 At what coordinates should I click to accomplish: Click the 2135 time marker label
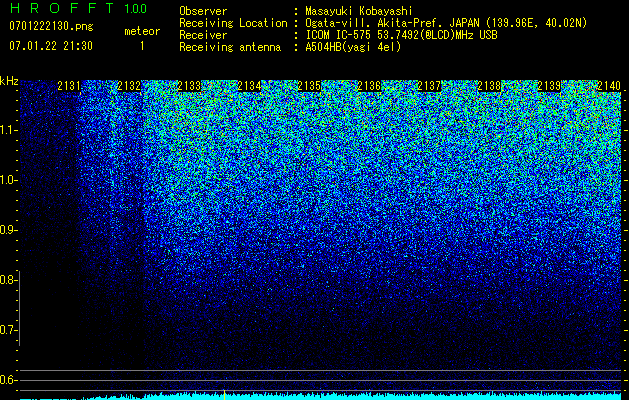click(x=309, y=86)
